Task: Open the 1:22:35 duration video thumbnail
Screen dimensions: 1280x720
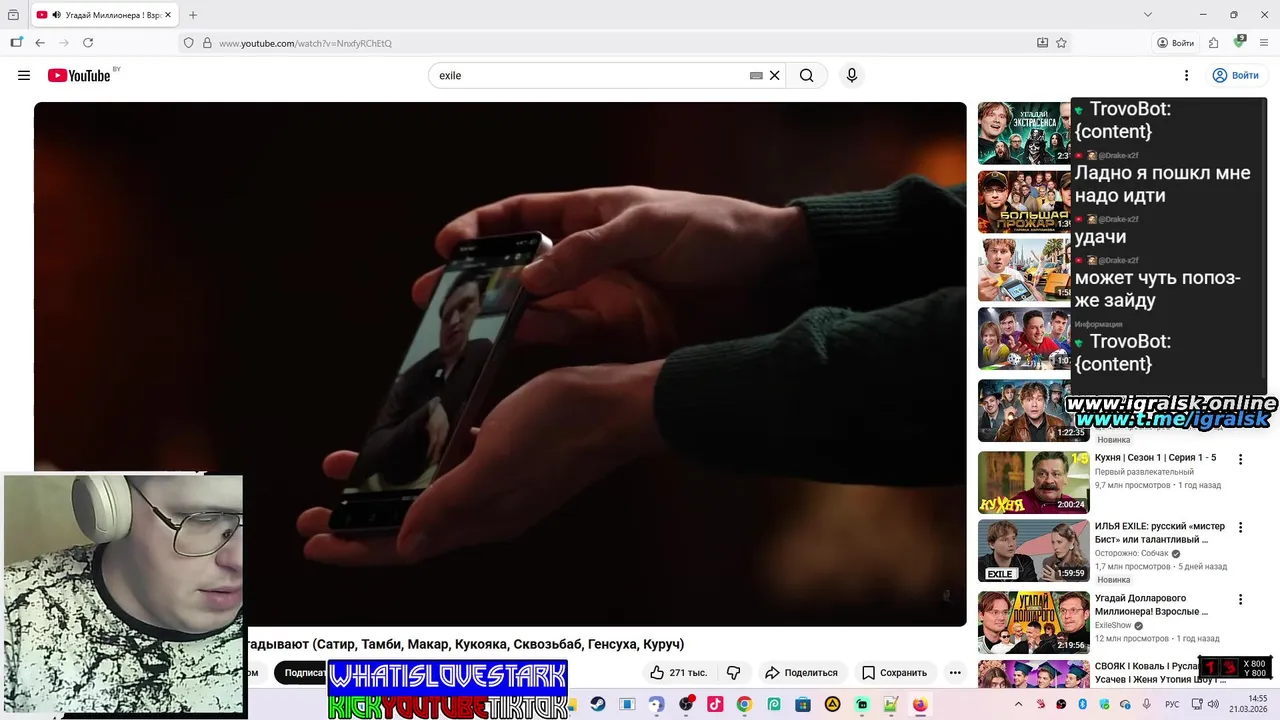Action: [1033, 410]
